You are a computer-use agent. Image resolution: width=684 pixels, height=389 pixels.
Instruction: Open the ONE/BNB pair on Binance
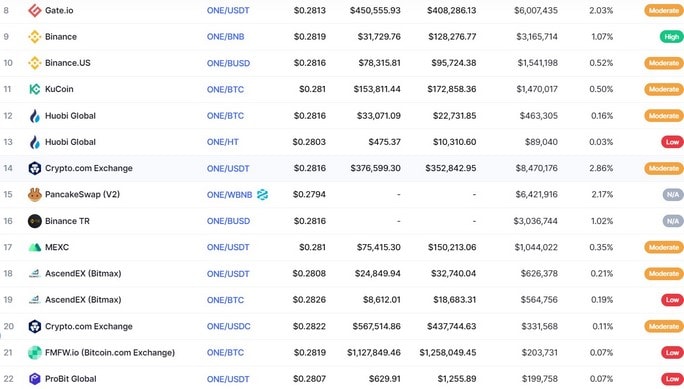[x=225, y=37]
